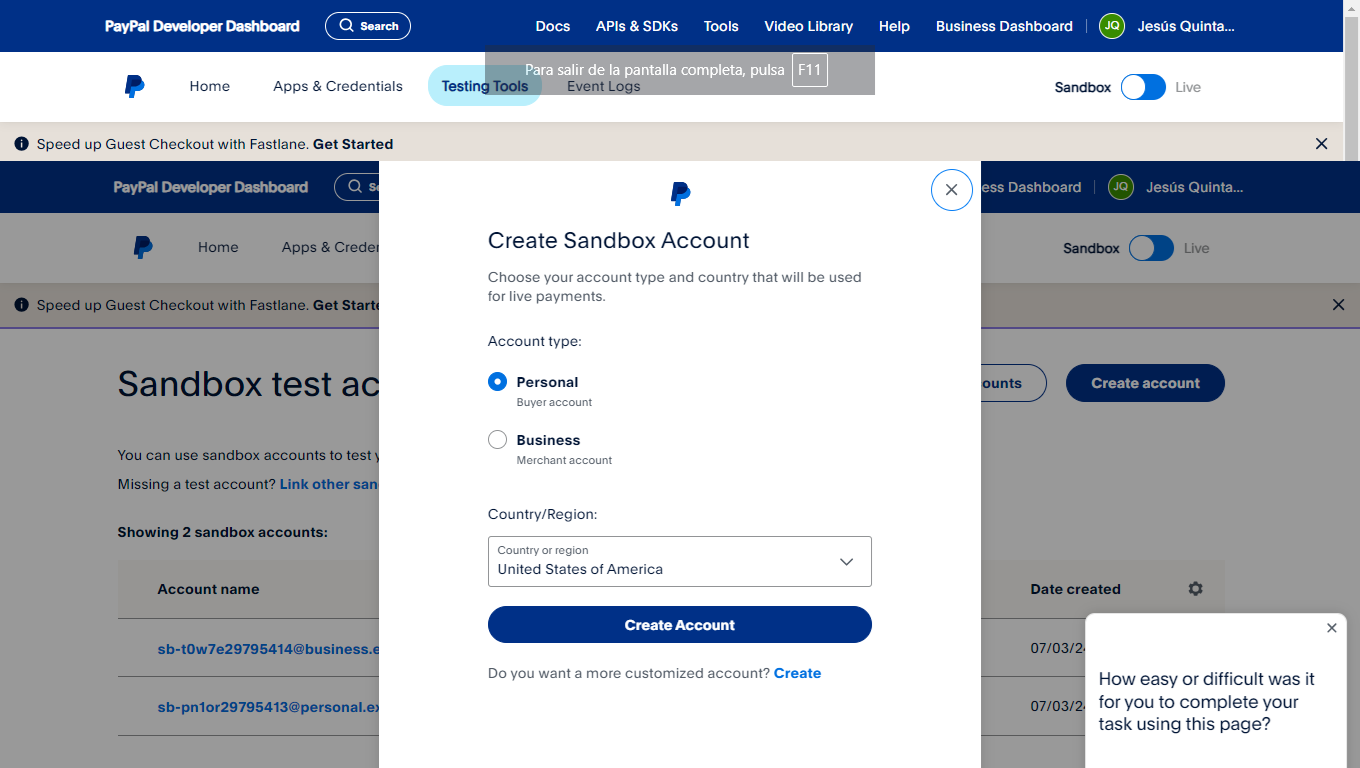Dismiss the lower Fastlane banner
Screen dimensions: 1360x768
1338,305
